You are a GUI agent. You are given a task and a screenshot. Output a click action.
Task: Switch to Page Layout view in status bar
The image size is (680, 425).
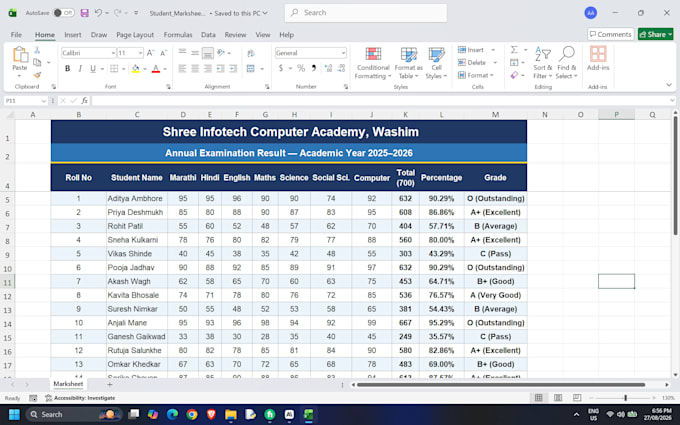click(558, 398)
